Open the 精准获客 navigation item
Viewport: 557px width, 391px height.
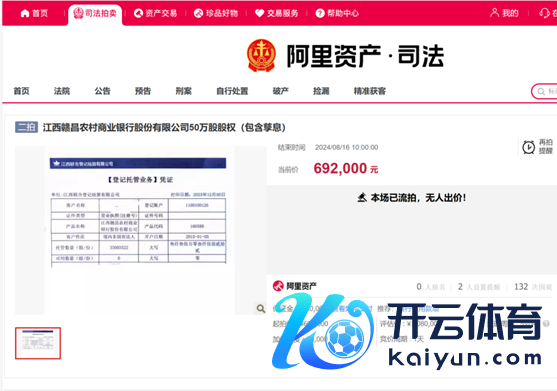370,91
